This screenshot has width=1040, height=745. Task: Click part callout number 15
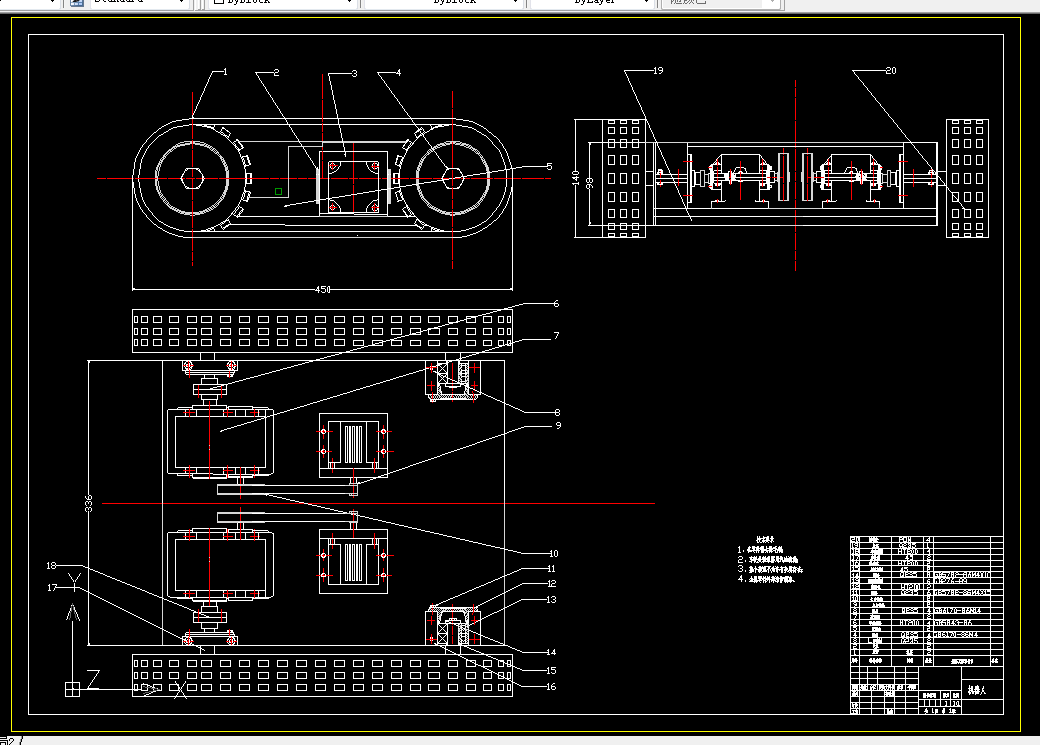[551, 671]
